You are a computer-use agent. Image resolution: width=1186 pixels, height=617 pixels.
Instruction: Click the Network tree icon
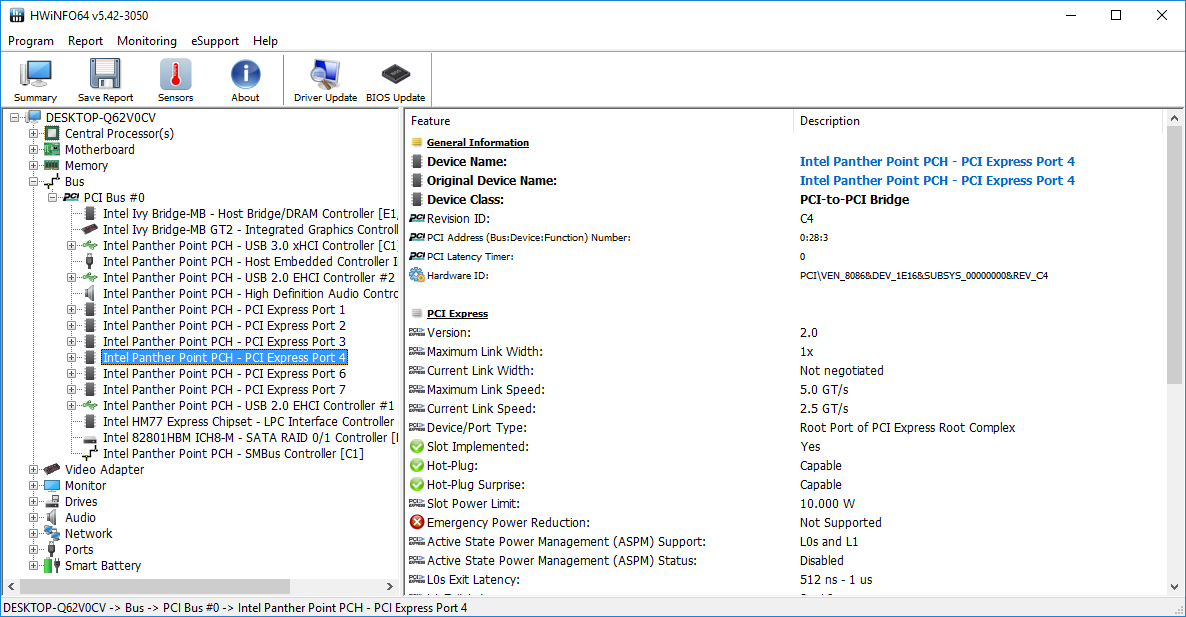pos(52,533)
